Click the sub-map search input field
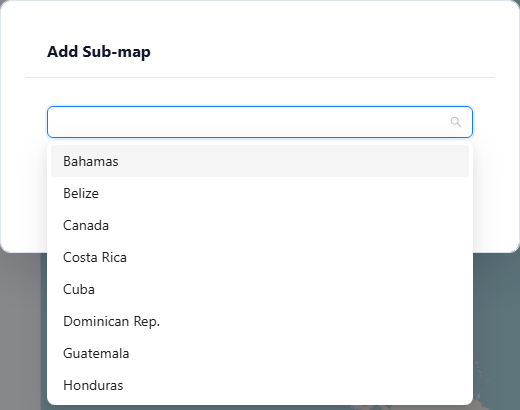 click(260, 122)
